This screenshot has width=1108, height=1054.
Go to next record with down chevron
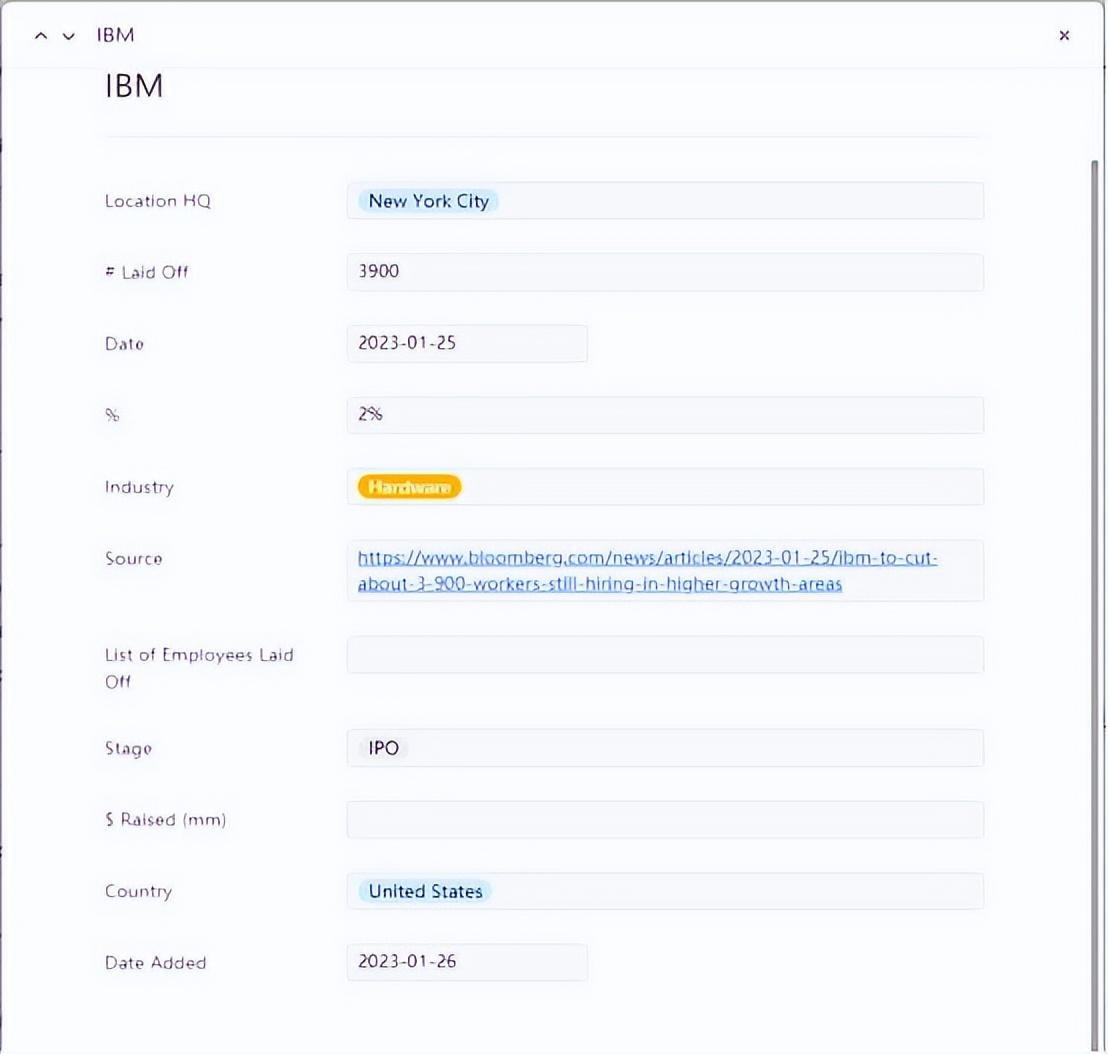(x=68, y=36)
